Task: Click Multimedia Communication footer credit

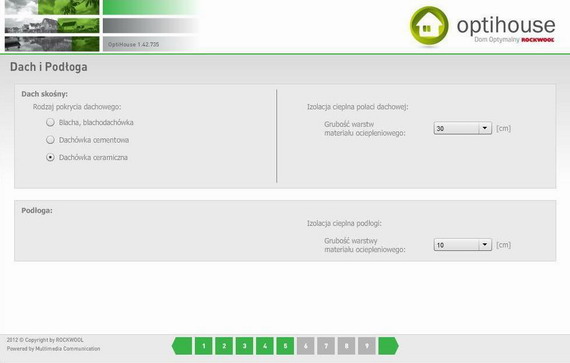Action: click(x=68, y=348)
